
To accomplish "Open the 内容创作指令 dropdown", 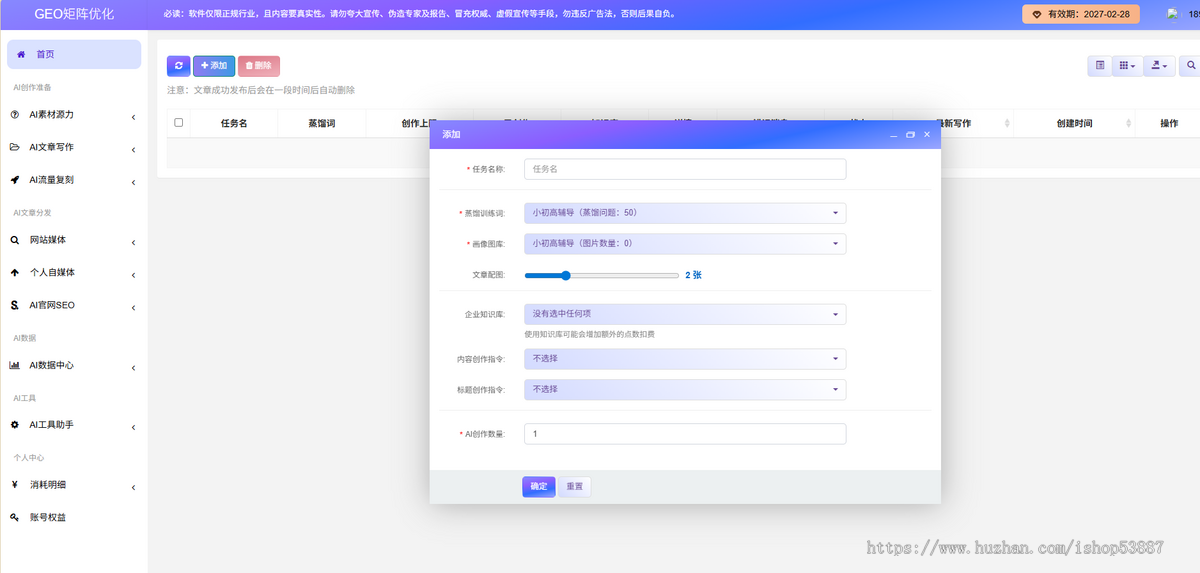I will tap(685, 358).
